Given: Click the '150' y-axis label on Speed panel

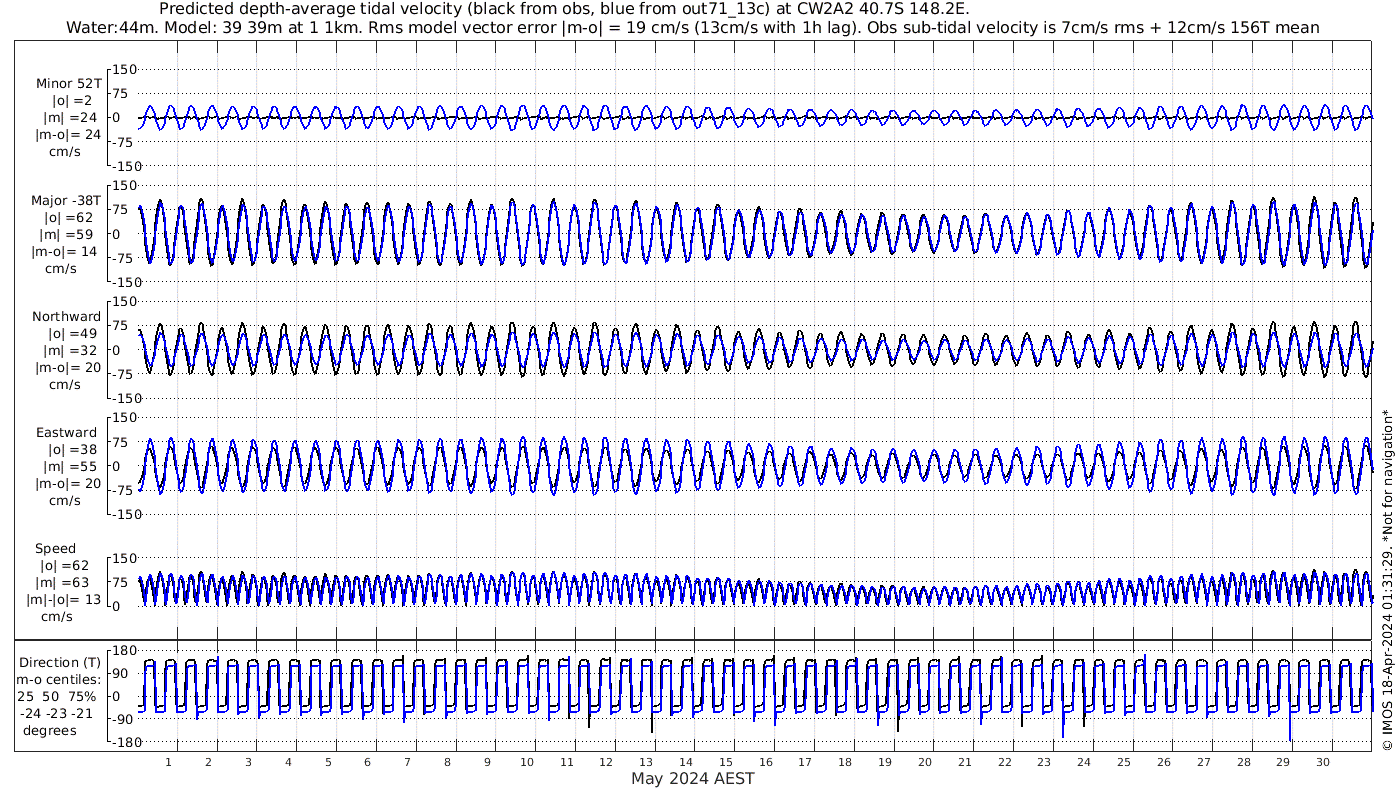Looking at the screenshot, I should [124, 558].
